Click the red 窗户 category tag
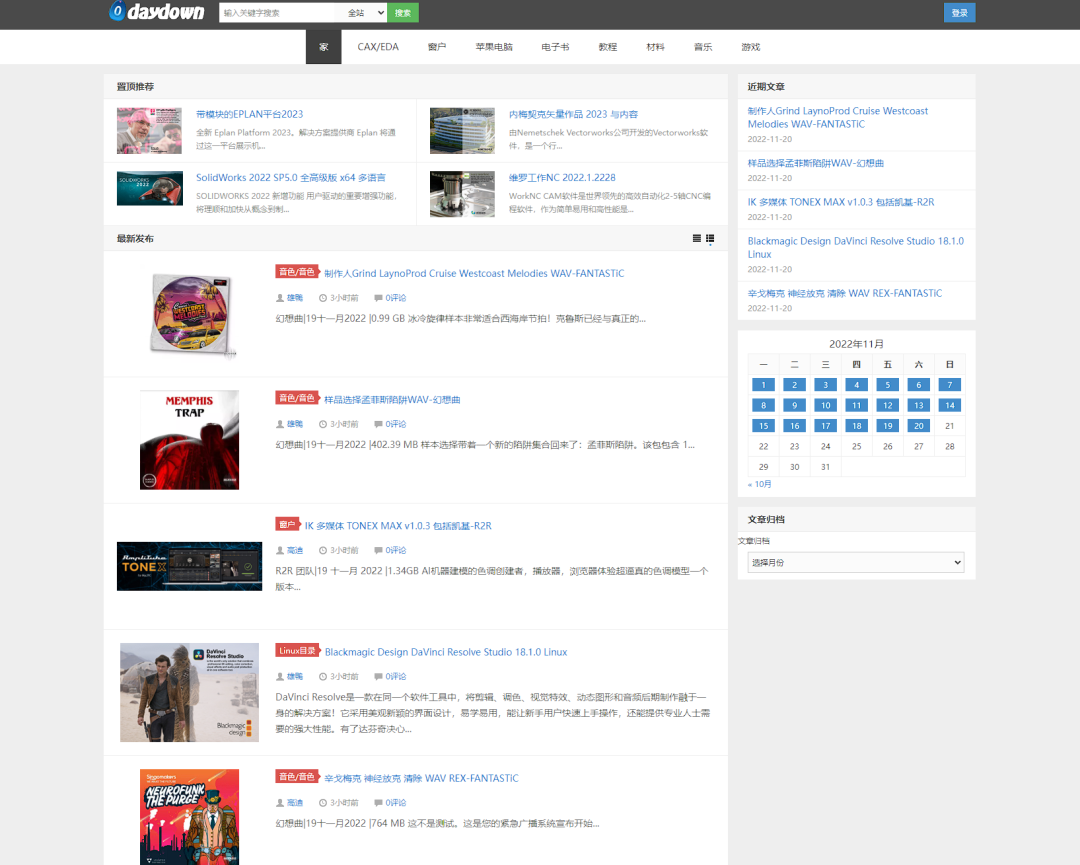This screenshot has width=1080, height=865. [x=287, y=525]
